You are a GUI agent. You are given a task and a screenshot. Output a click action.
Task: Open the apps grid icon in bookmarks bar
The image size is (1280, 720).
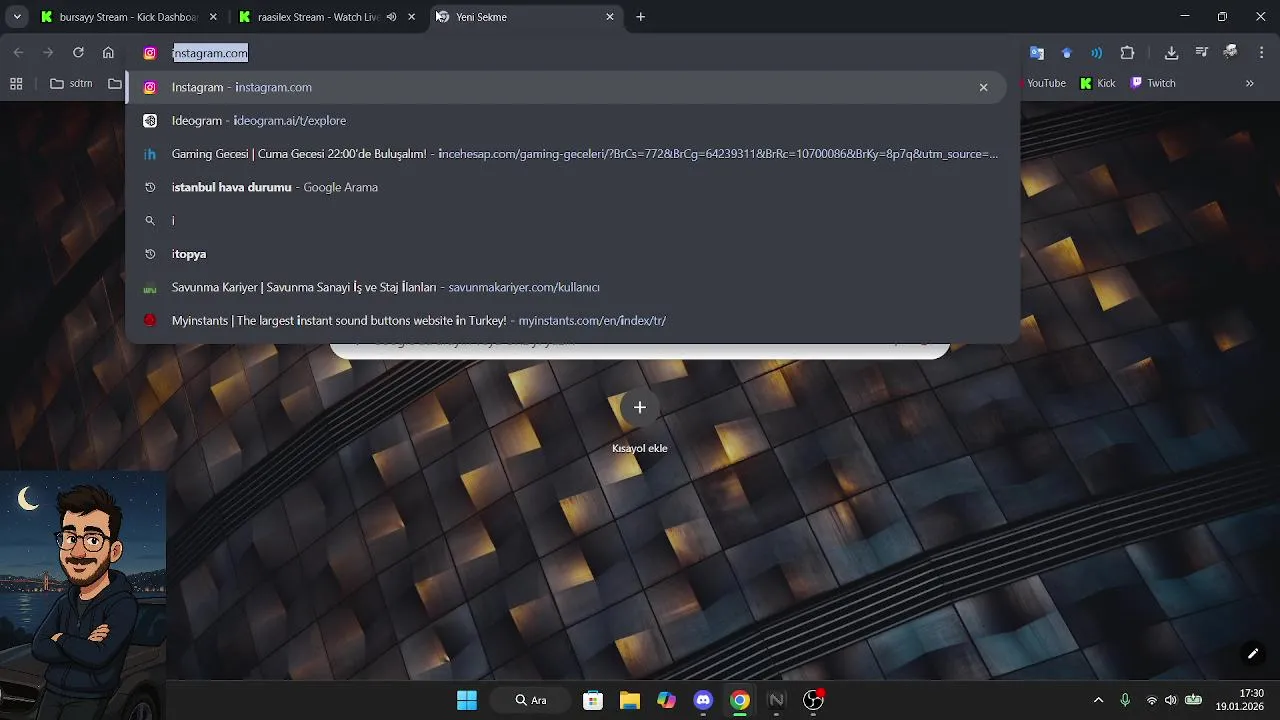pyautogui.click(x=16, y=84)
